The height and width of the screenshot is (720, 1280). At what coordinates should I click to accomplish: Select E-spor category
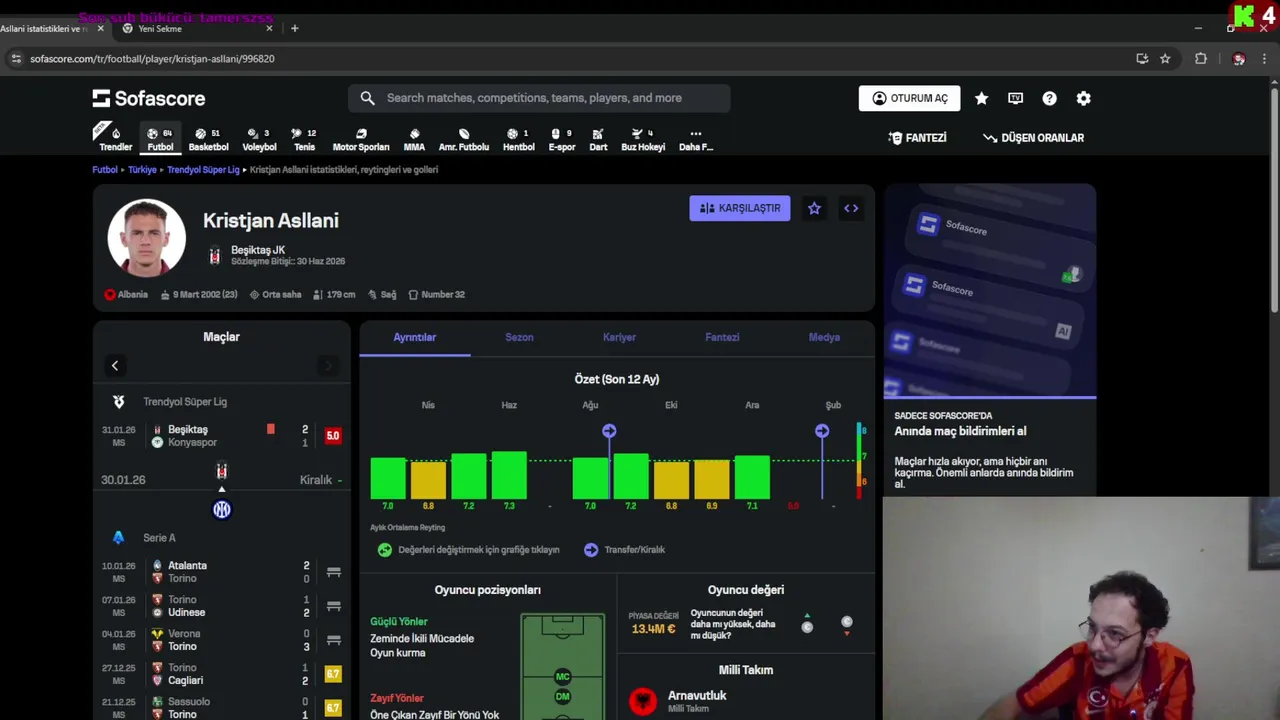(562, 139)
